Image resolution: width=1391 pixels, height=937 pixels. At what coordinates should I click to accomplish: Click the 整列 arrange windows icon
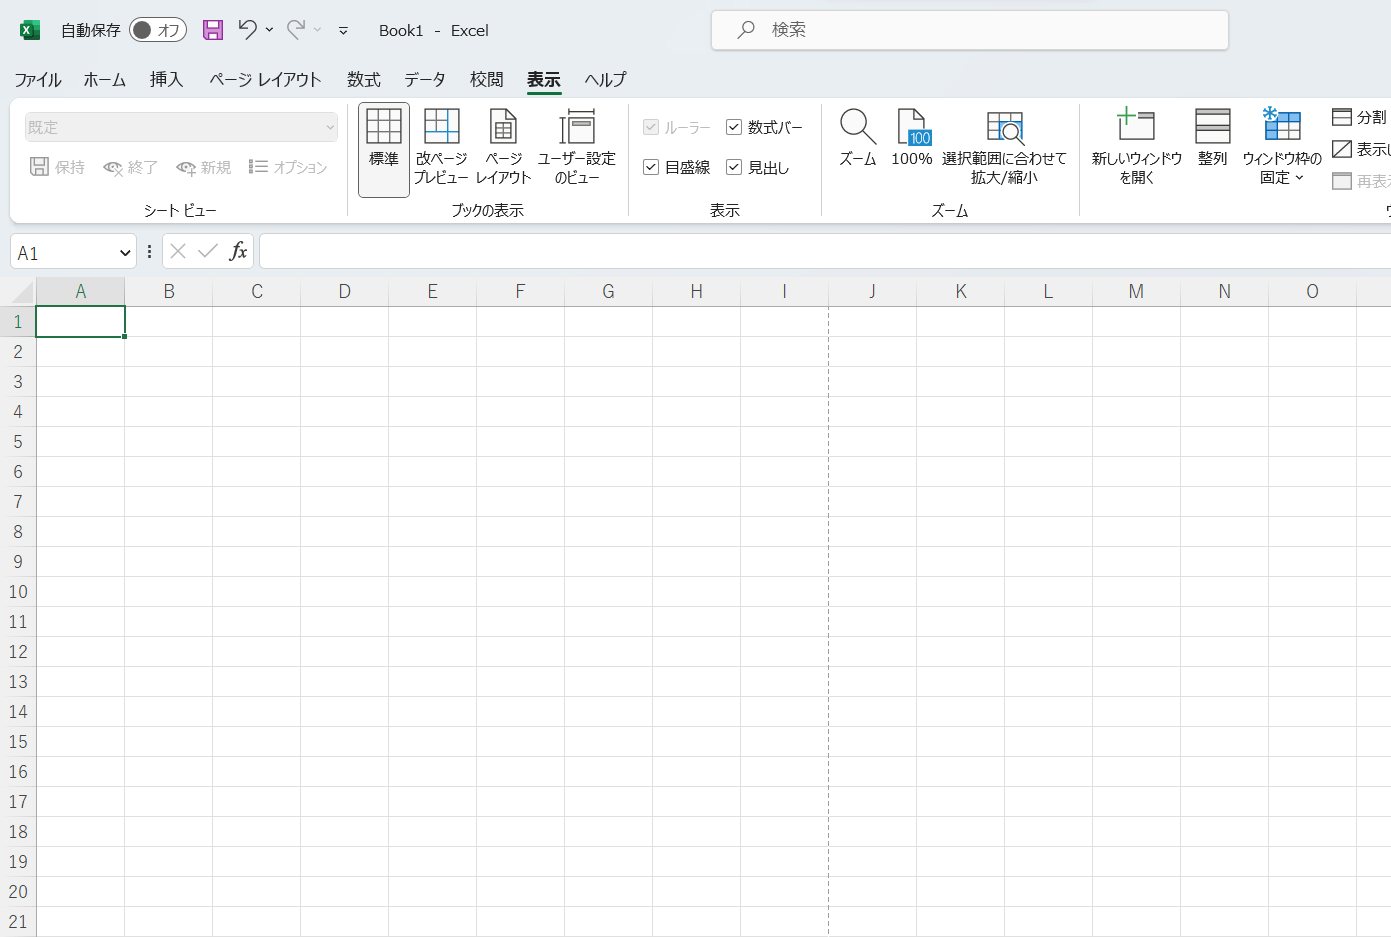pos(1212,139)
